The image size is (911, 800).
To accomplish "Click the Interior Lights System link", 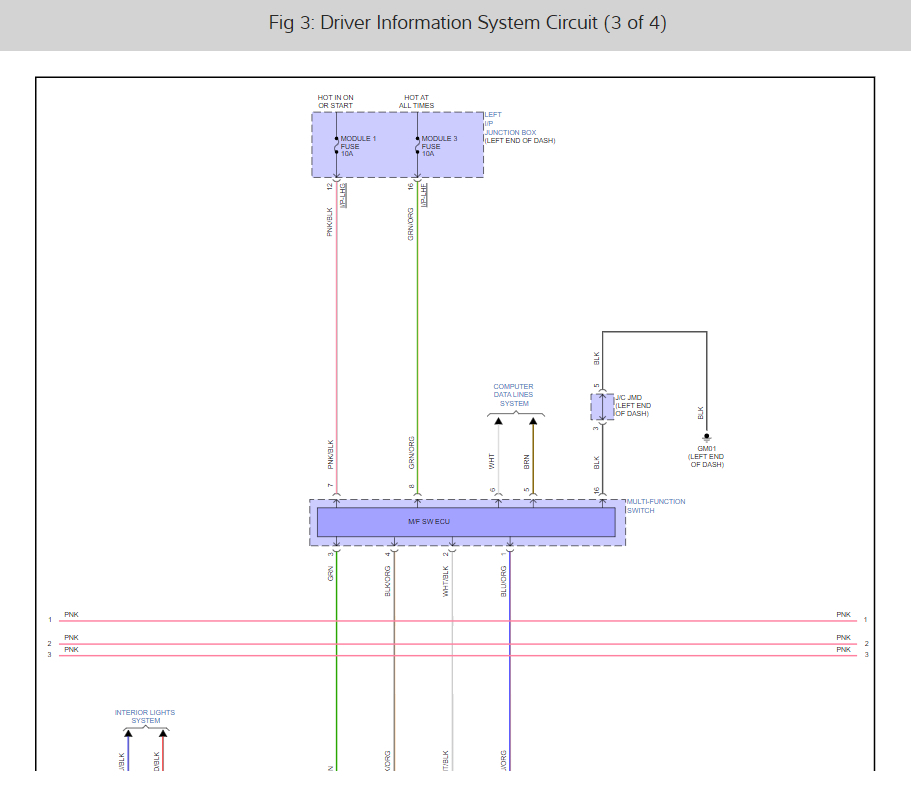I will click(145, 716).
